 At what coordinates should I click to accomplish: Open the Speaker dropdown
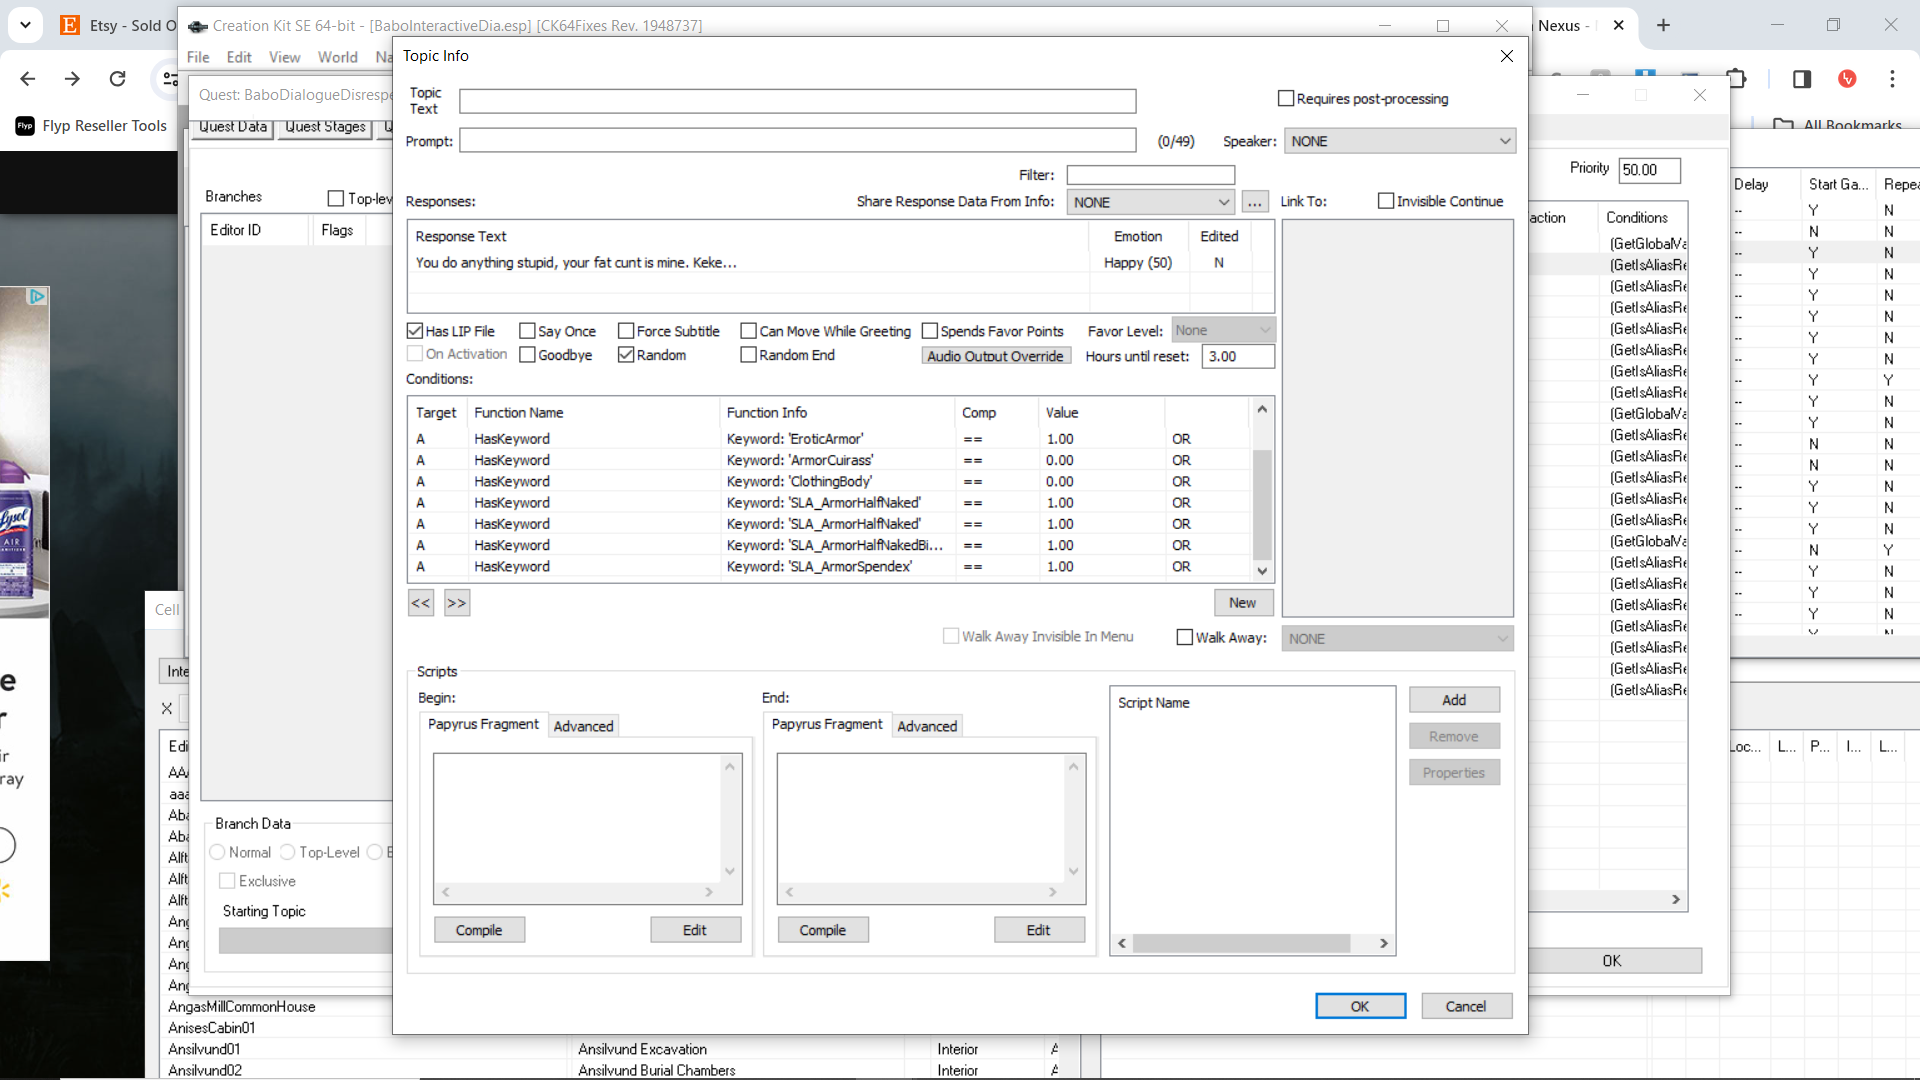(x=1400, y=141)
